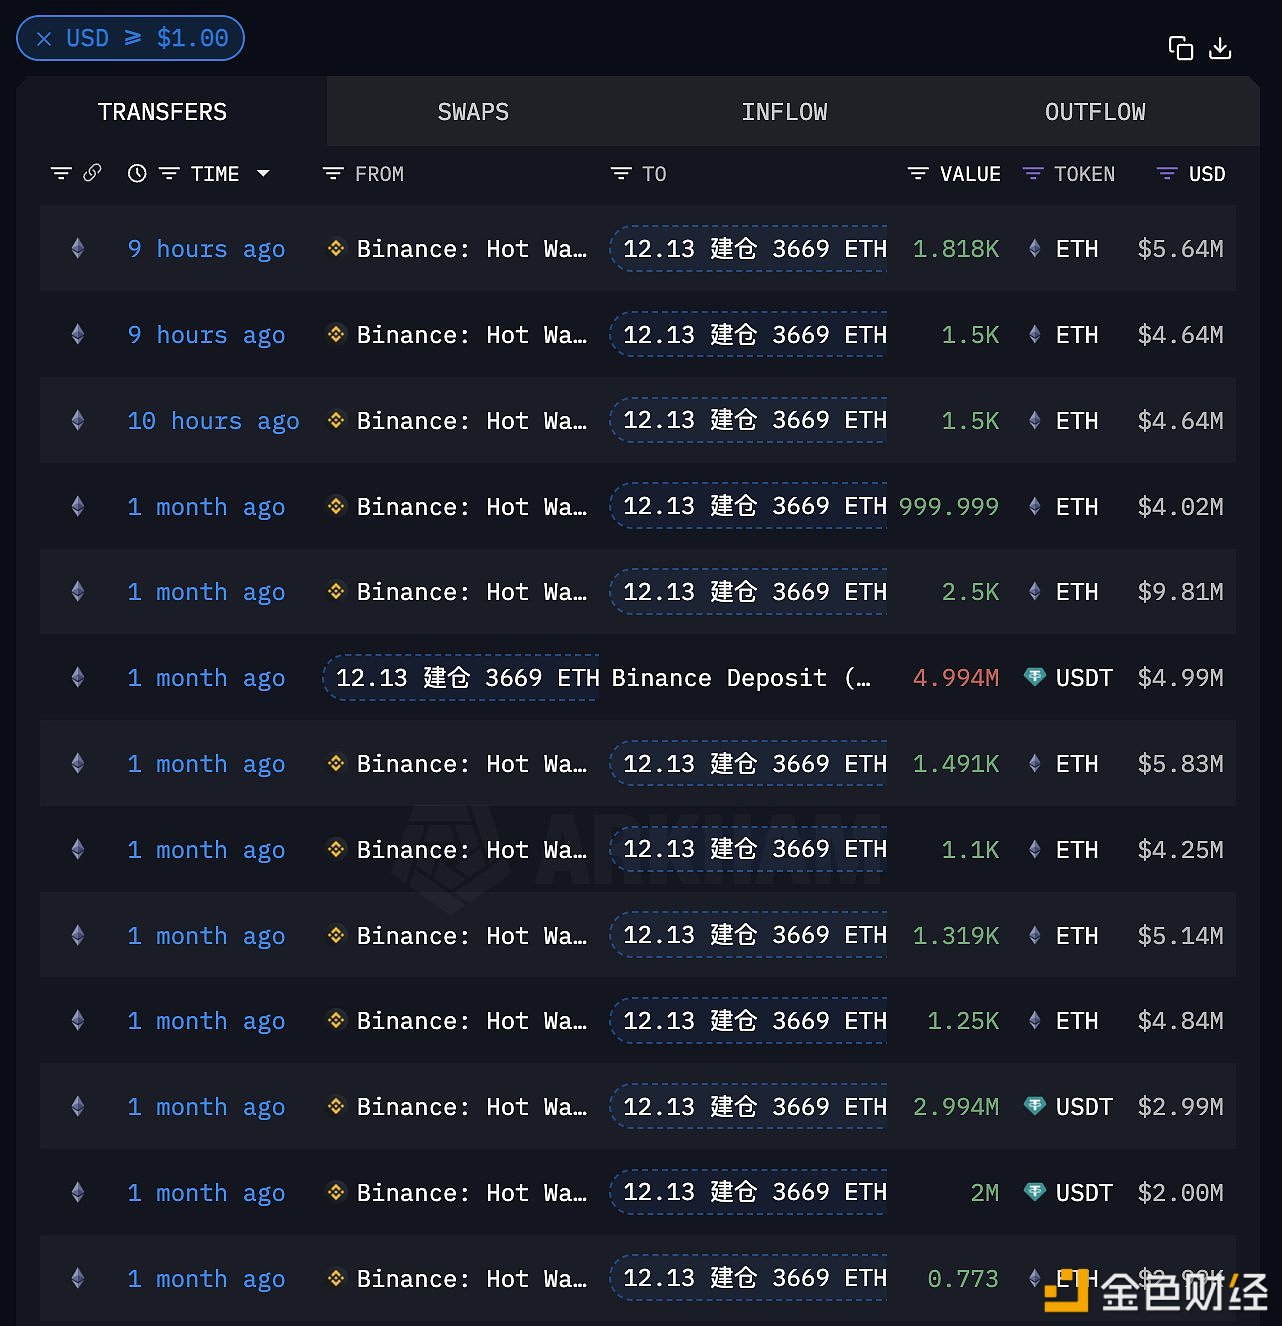Click the 0.773 value in last row
Screen dimensions: 1282x1326
(x=963, y=1279)
